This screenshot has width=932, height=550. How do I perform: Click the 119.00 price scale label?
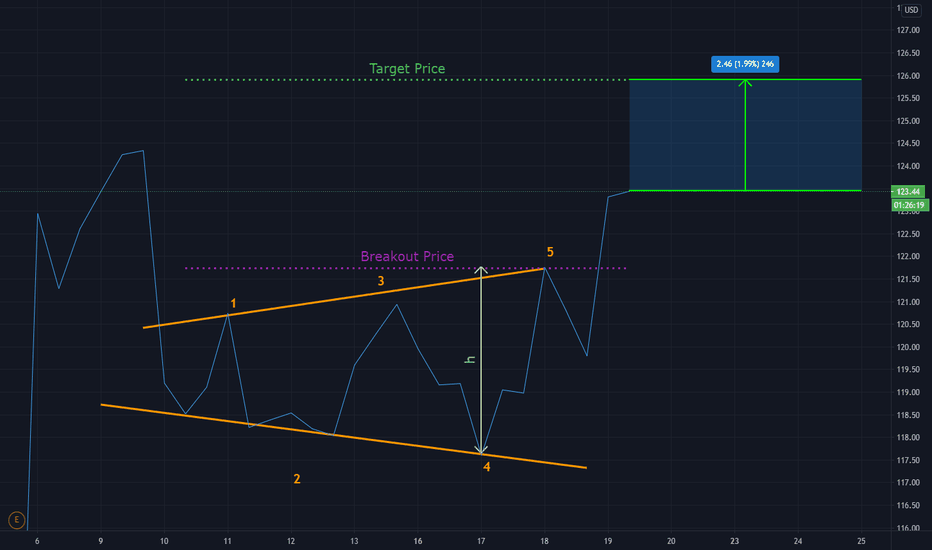tap(908, 392)
